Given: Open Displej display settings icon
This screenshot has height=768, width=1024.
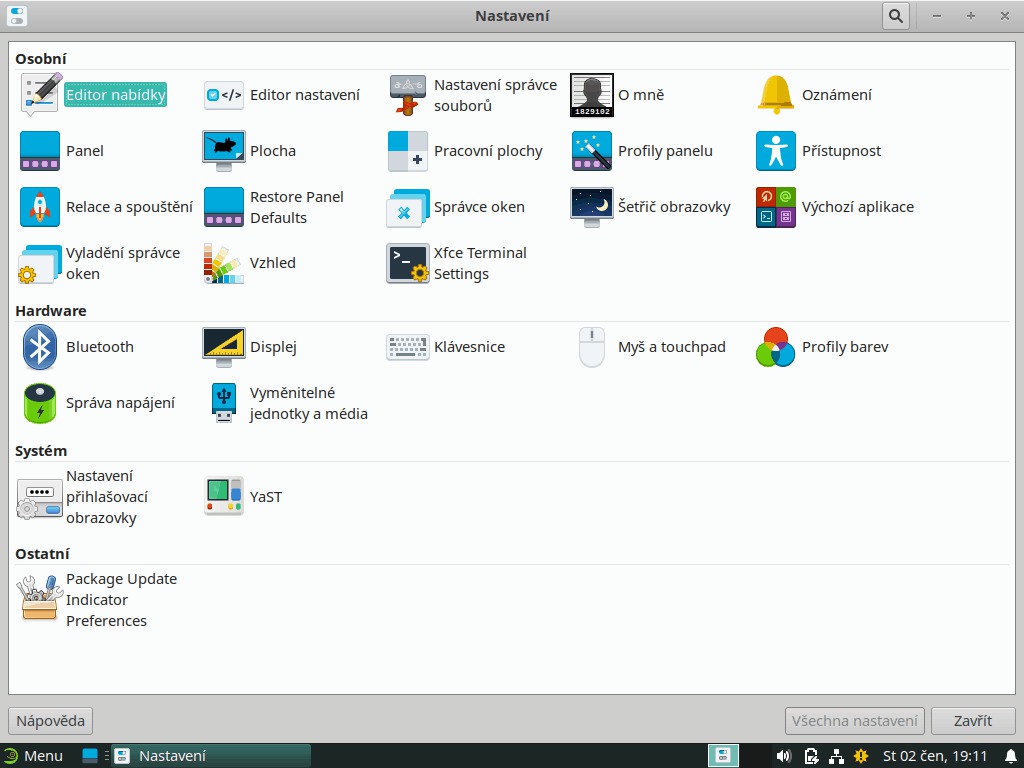Looking at the screenshot, I should [x=224, y=347].
